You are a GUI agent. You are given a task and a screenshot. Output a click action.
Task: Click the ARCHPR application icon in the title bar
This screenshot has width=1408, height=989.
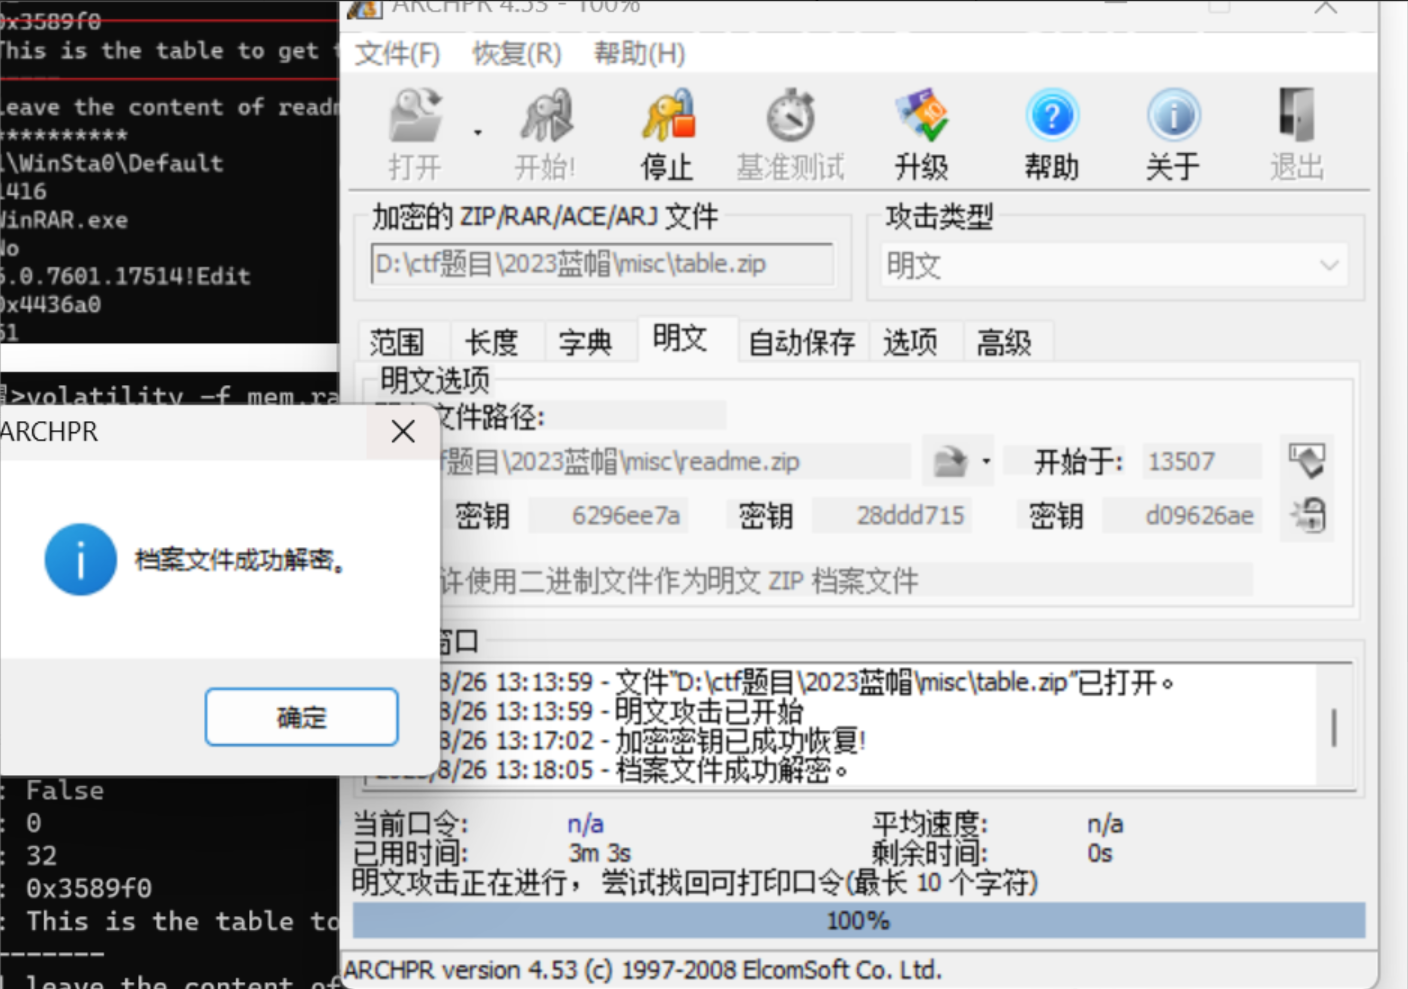click(x=364, y=8)
